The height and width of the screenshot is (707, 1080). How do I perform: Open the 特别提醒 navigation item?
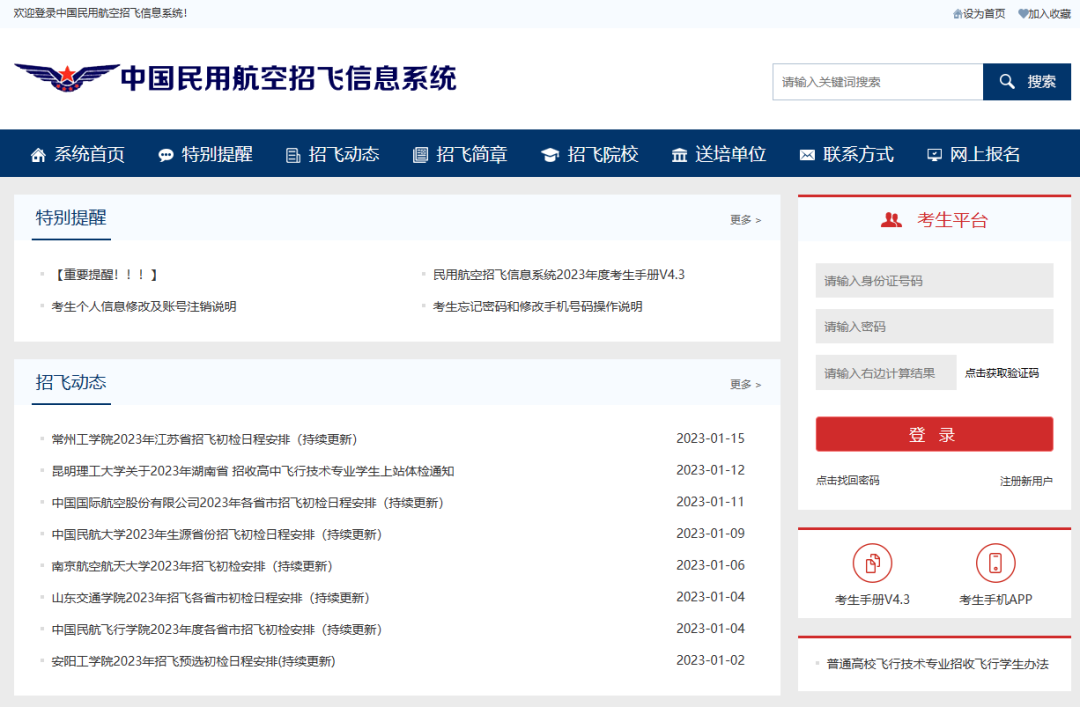(205, 154)
